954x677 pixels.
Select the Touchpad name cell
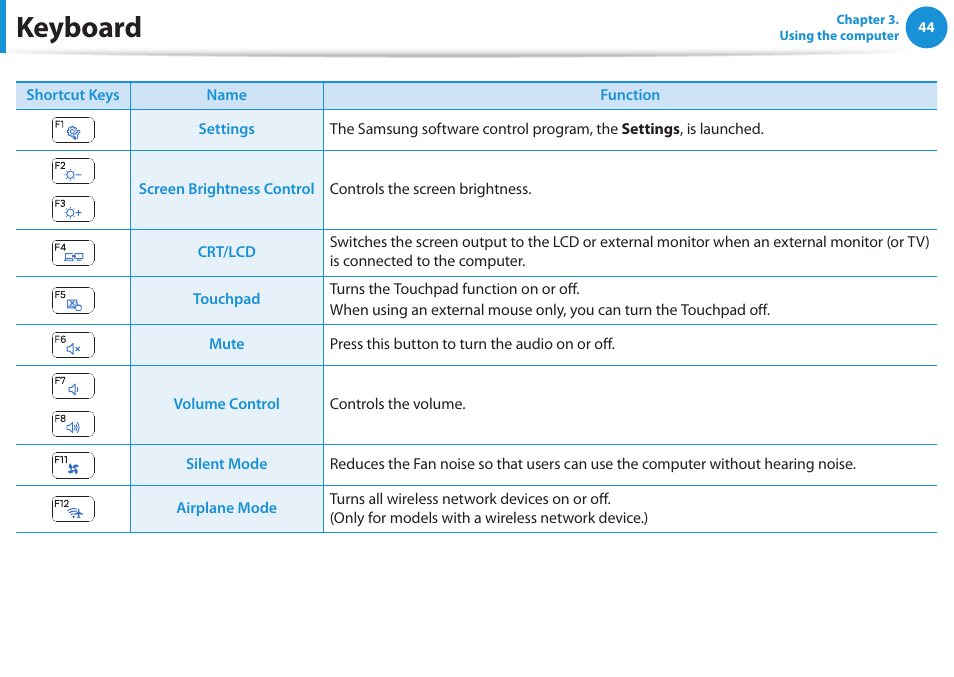pos(226,300)
